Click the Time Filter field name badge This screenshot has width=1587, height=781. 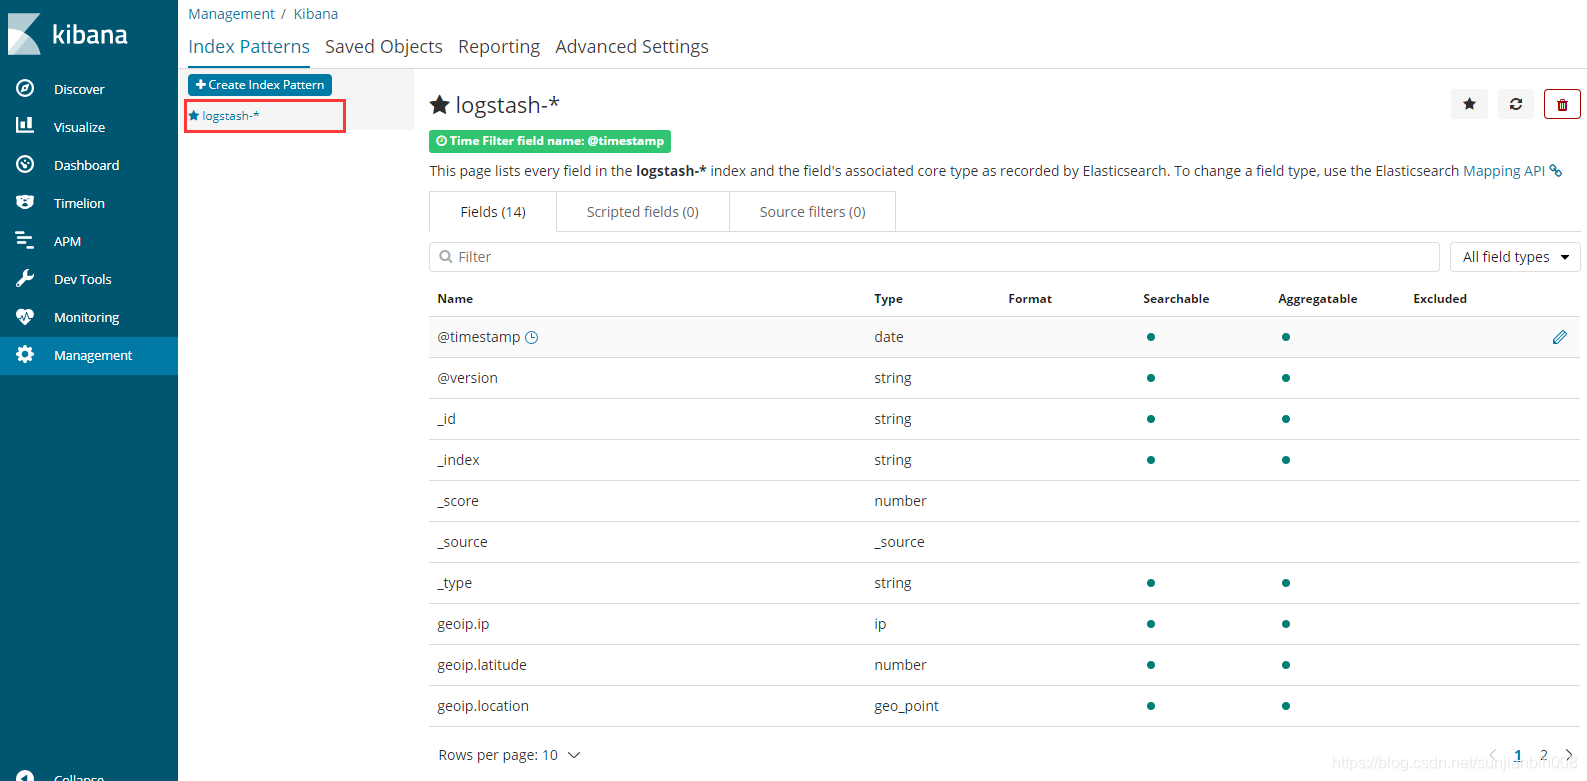tap(550, 141)
